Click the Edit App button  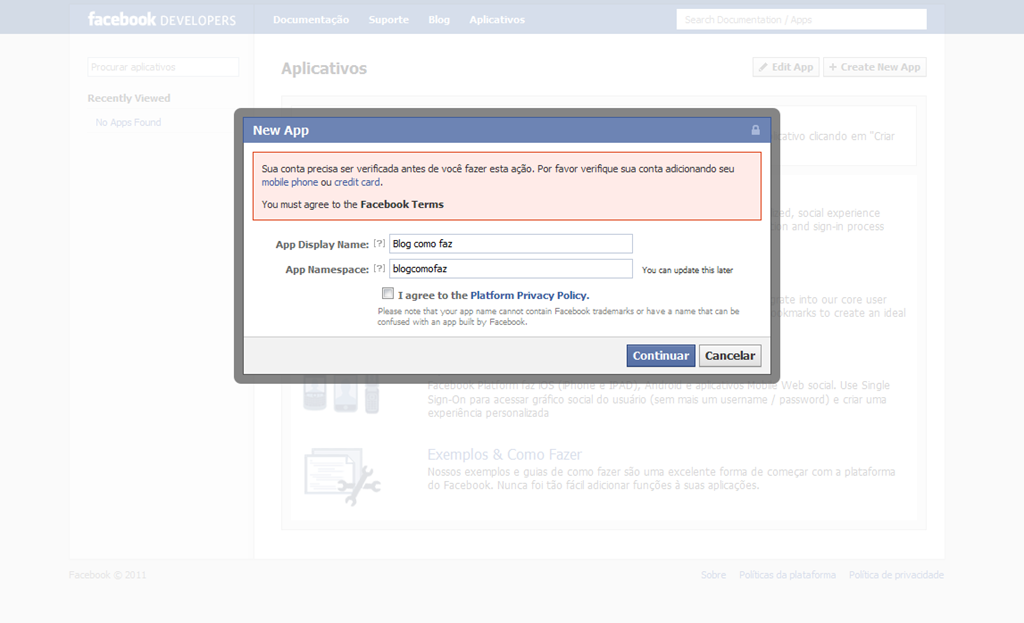(x=786, y=67)
